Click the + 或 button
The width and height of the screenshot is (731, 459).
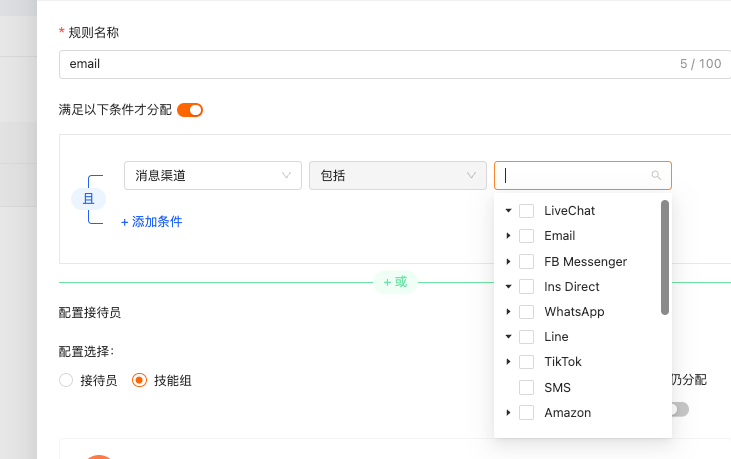(x=395, y=282)
